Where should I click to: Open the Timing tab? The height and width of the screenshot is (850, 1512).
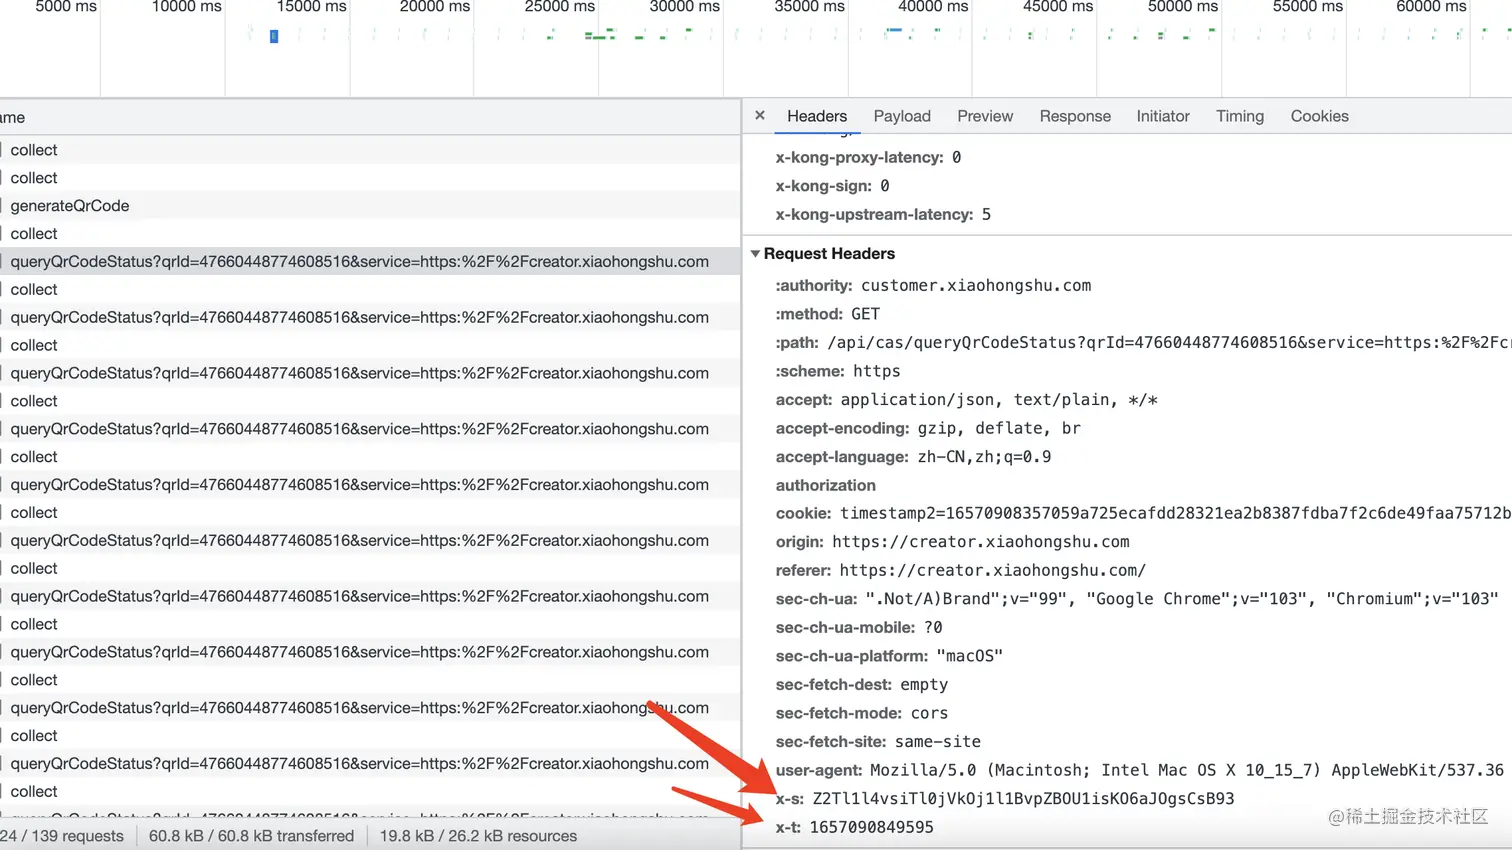(1240, 116)
